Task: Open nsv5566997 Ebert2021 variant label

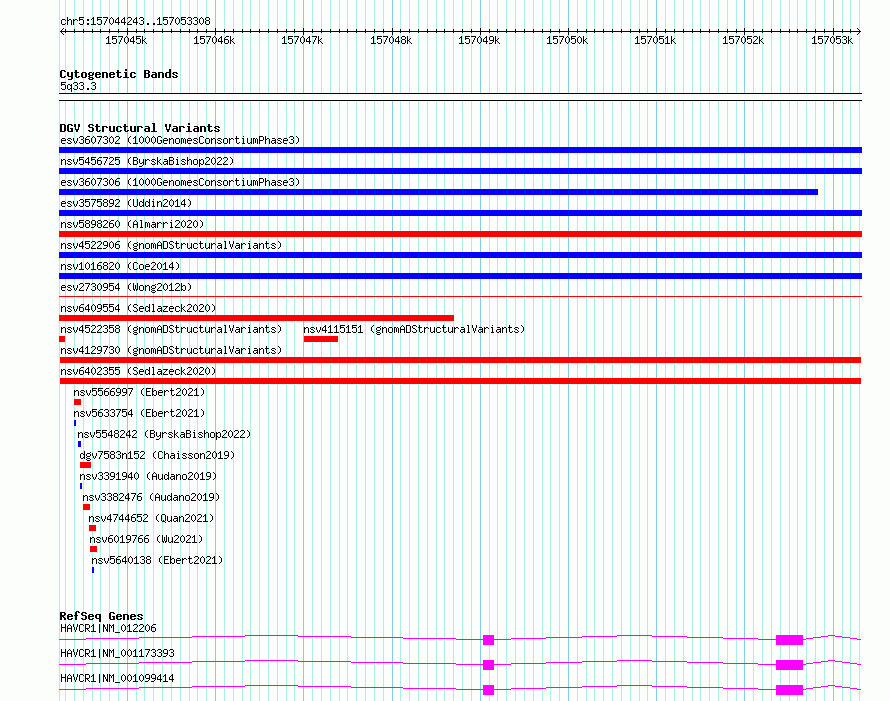Action: 139,392
